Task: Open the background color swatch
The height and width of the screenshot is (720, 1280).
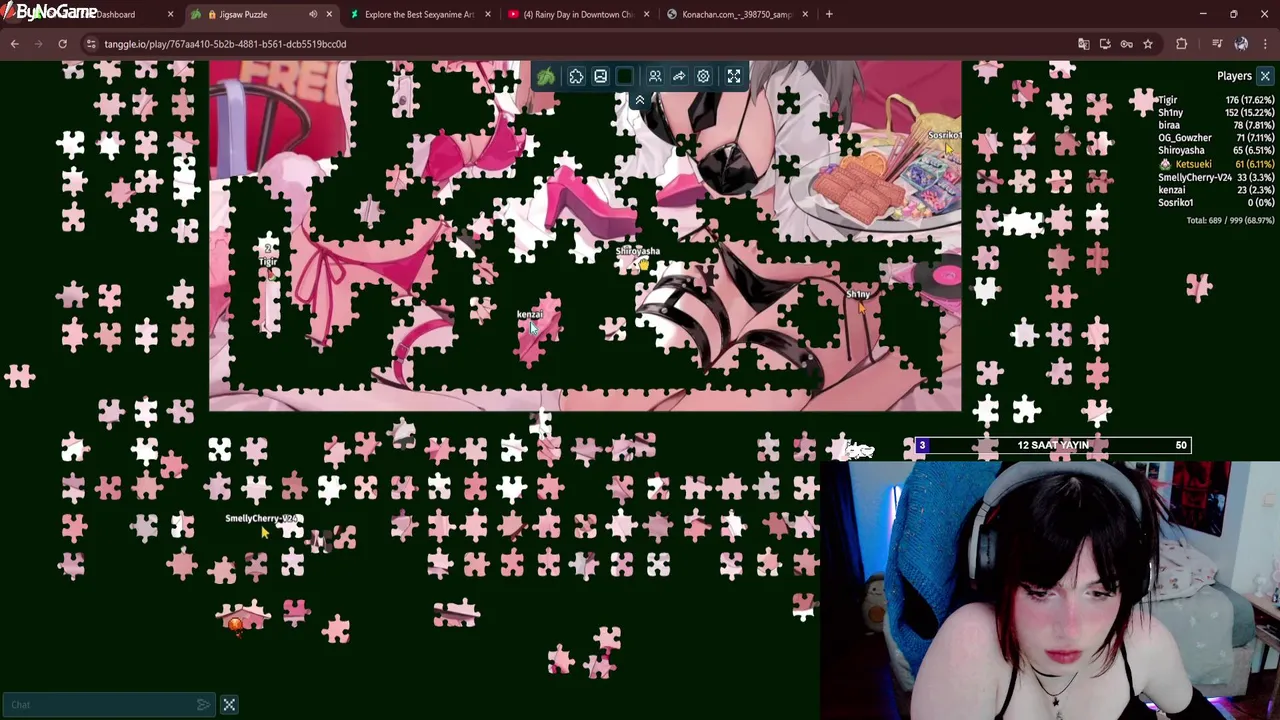Action: (x=624, y=77)
